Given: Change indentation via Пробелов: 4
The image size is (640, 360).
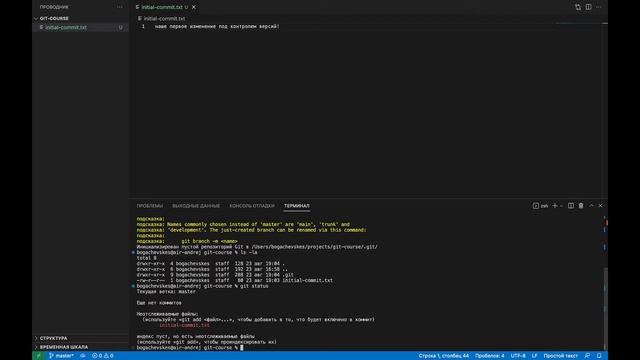Looking at the screenshot, I should click(489, 356).
